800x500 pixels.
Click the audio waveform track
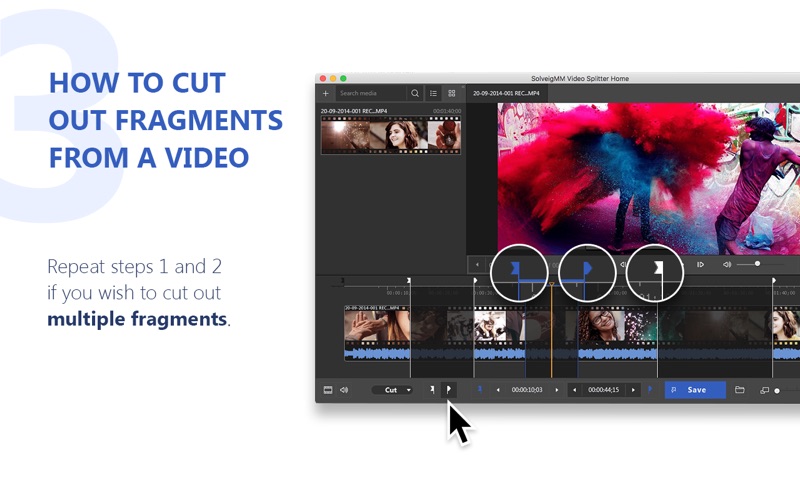[x=572, y=354]
